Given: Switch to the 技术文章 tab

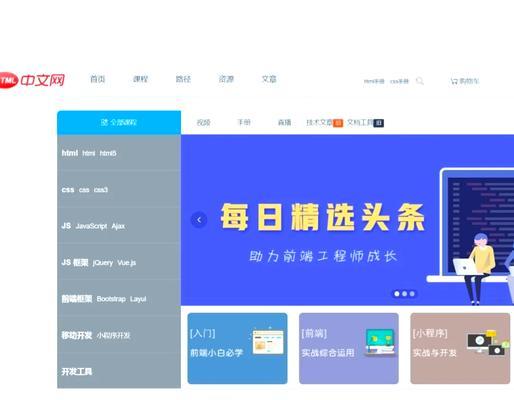Looking at the screenshot, I should 319,123.
